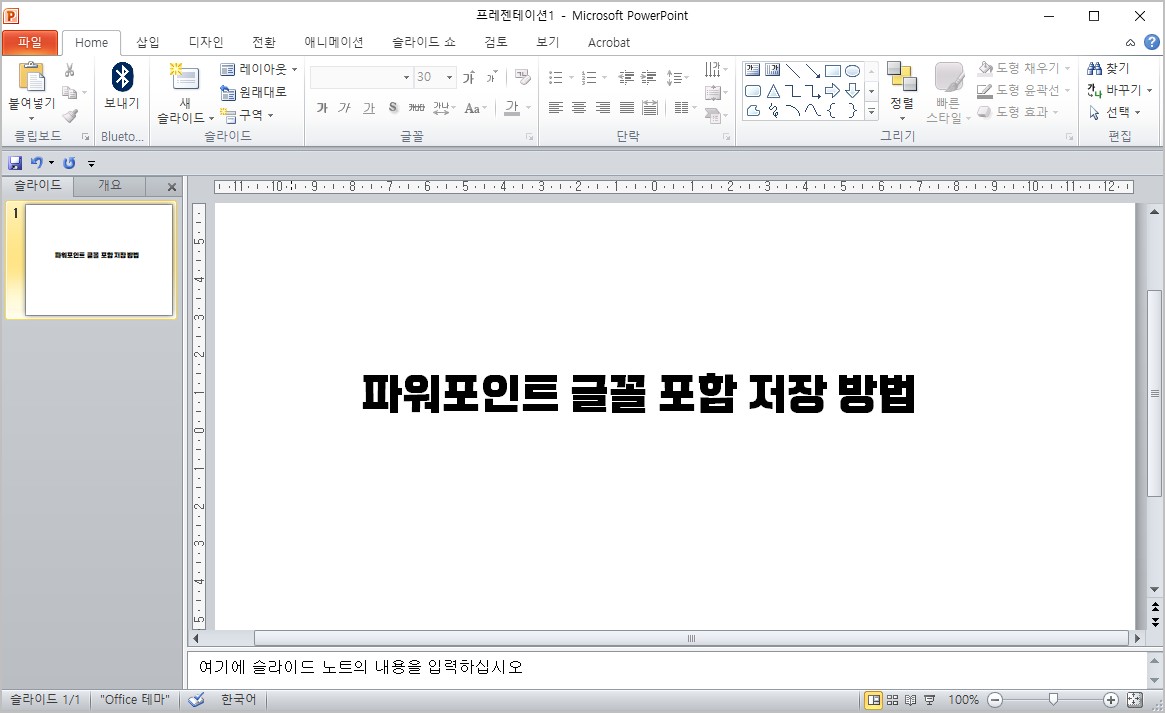Viewport: 1165px width, 713px height.
Task: Open the Select (선택) dropdown
Action: [x=1114, y=112]
